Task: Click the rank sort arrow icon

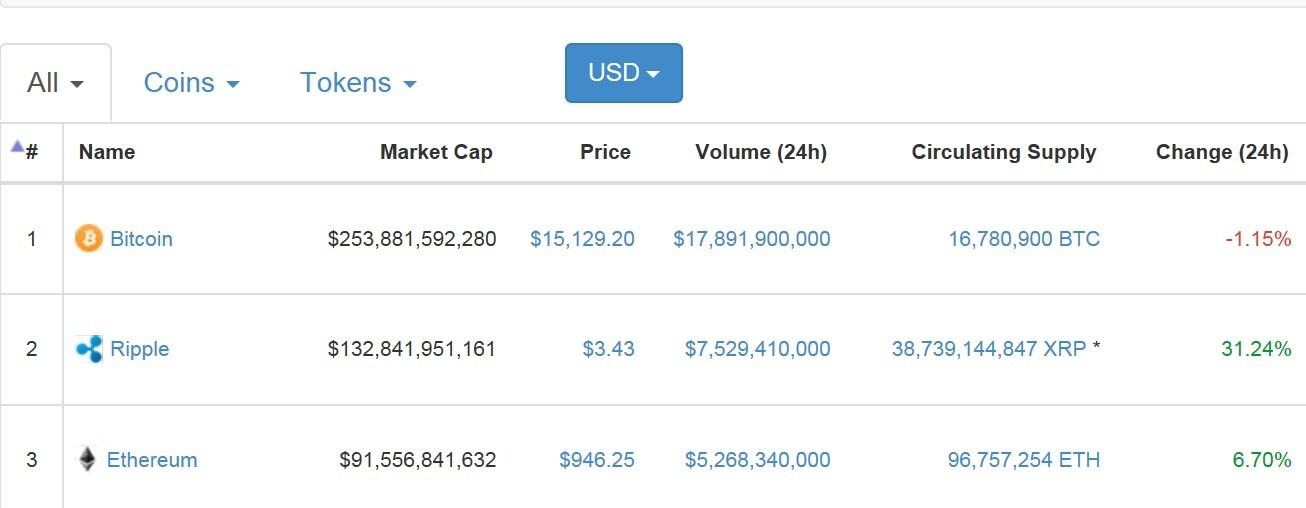Action: point(17,147)
